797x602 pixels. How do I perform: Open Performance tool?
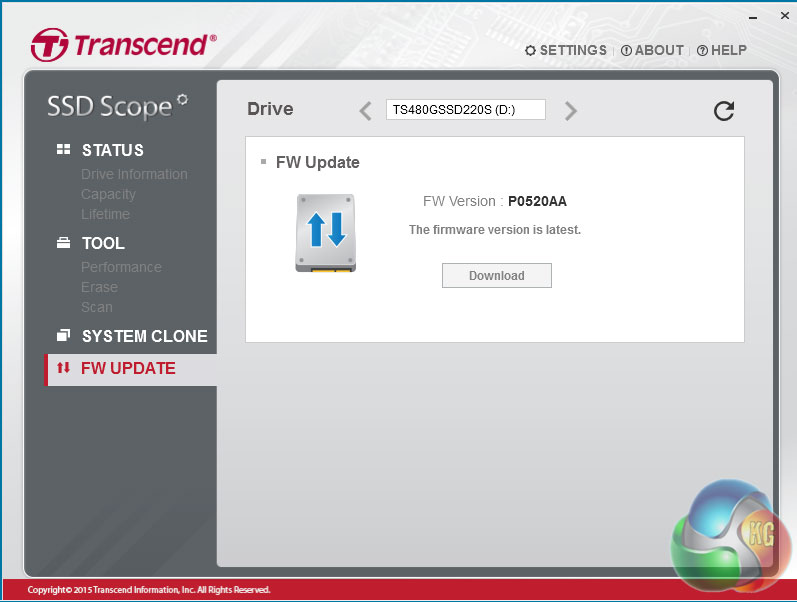pyautogui.click(x=121, y=267)
